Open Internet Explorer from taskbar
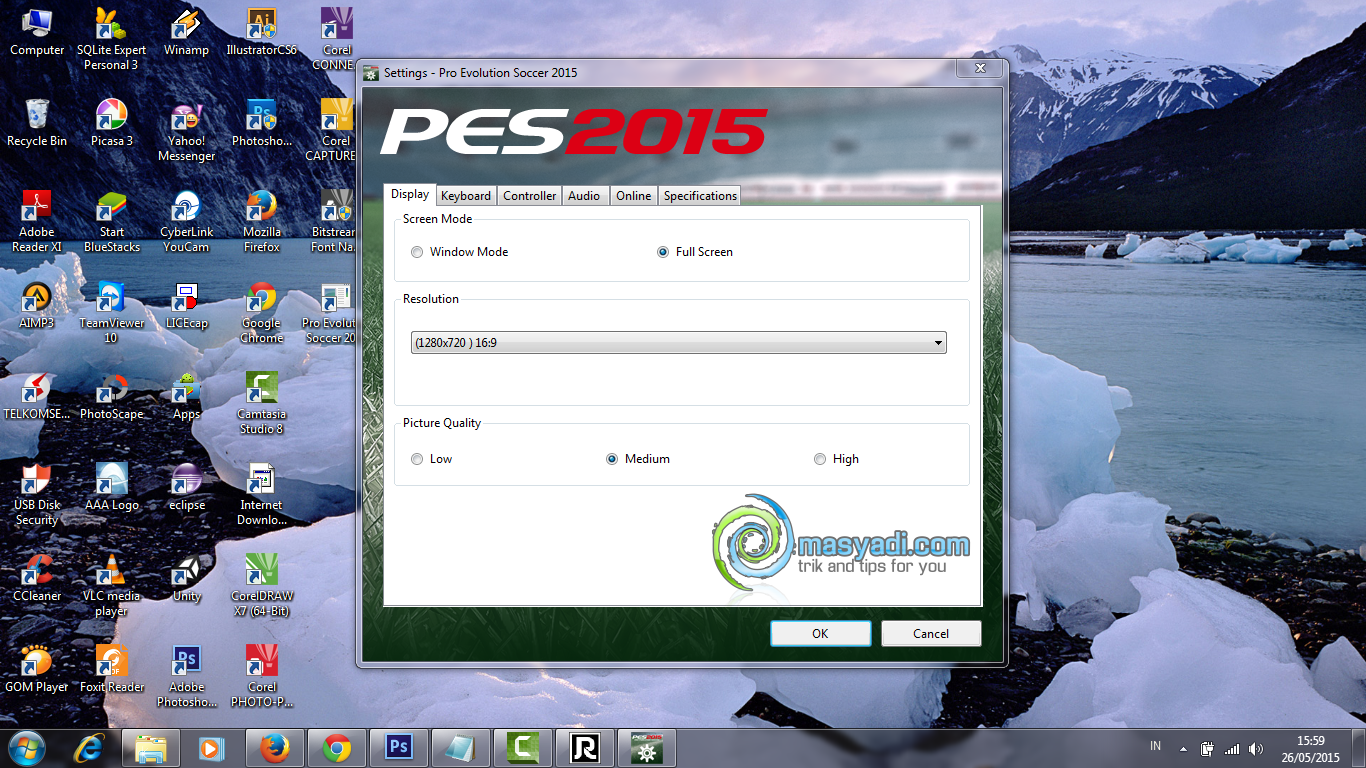The image size is (1366, 768). click(89, 748)
